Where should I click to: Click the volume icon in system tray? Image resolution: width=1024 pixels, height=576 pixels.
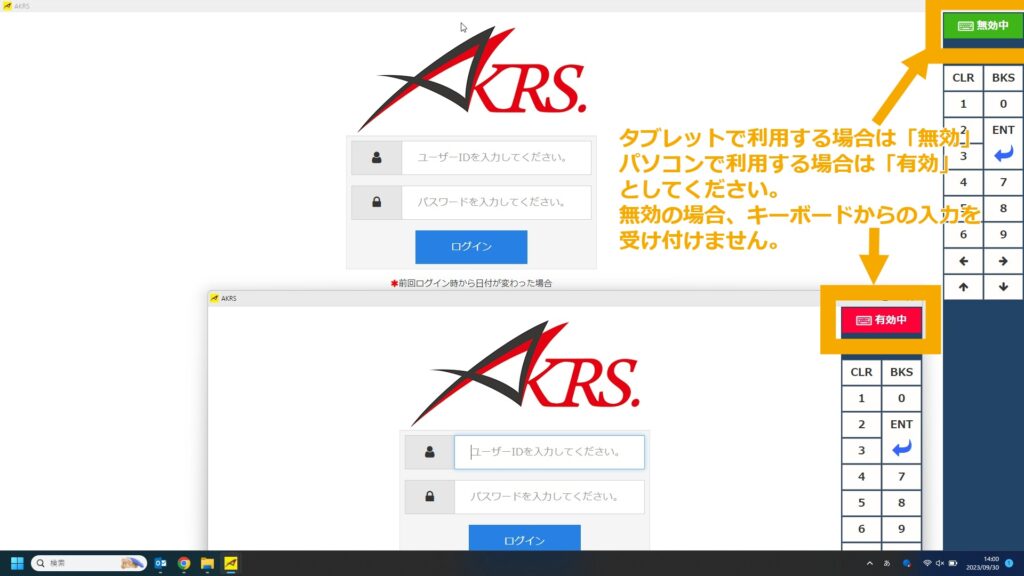point(940,564)
